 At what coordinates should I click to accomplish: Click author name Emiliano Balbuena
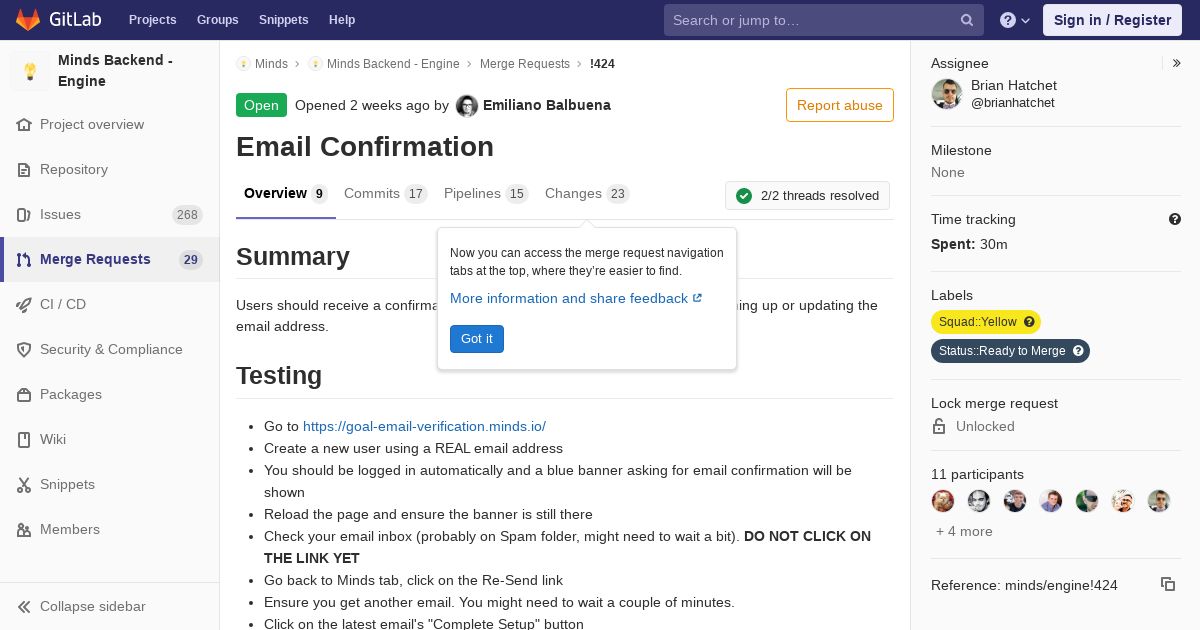pyautogui.click(x=547, y=105)
